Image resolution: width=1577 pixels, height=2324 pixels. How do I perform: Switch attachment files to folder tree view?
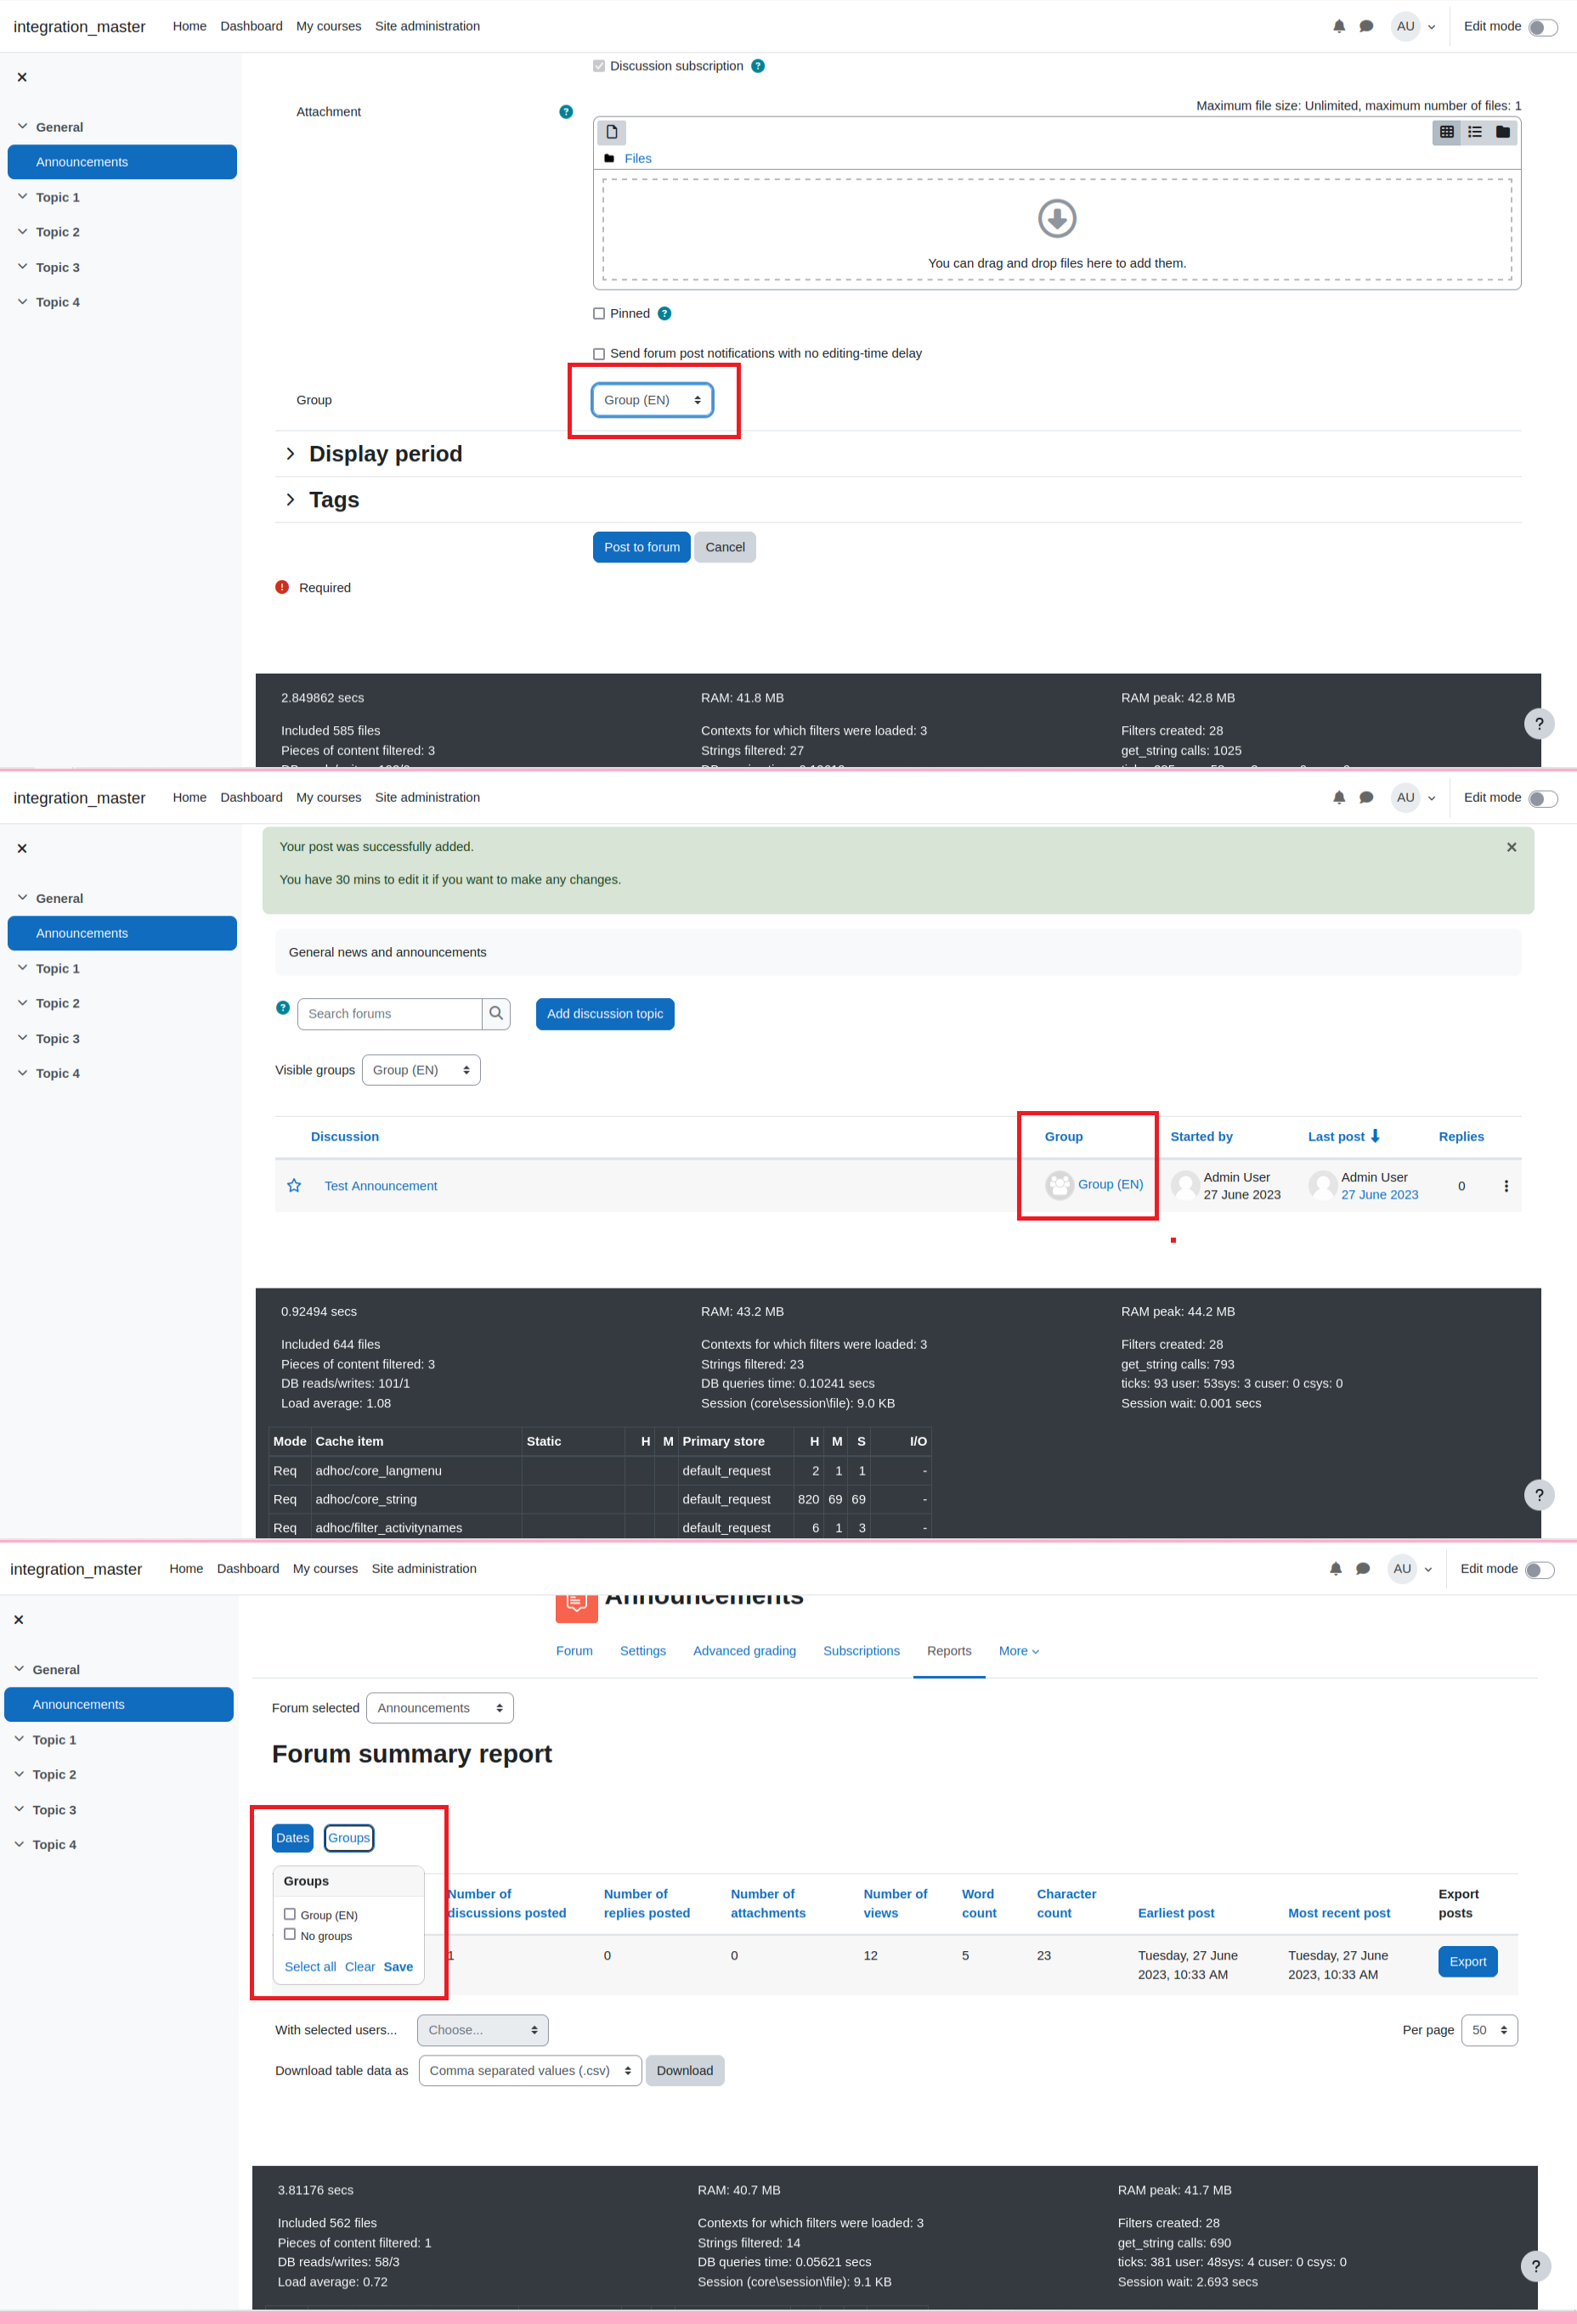coord(1502,132)
